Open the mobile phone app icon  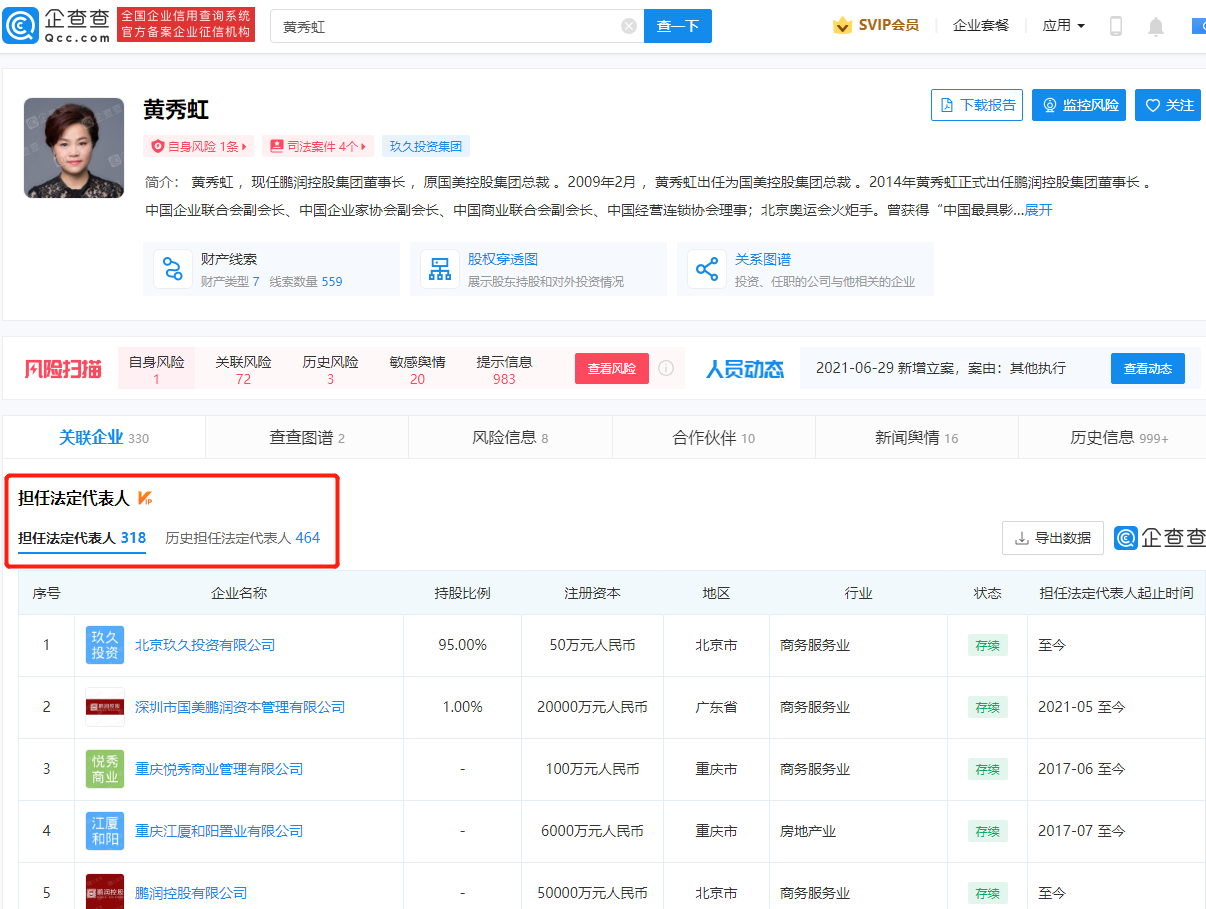coord(1116,26)
